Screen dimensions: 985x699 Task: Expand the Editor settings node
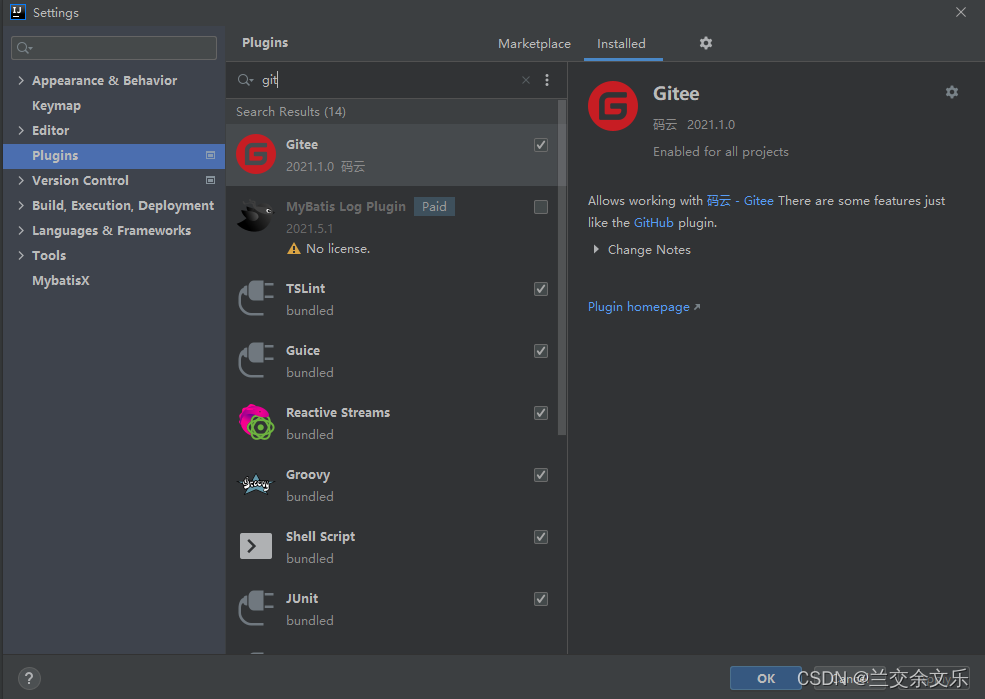[21, 130]
